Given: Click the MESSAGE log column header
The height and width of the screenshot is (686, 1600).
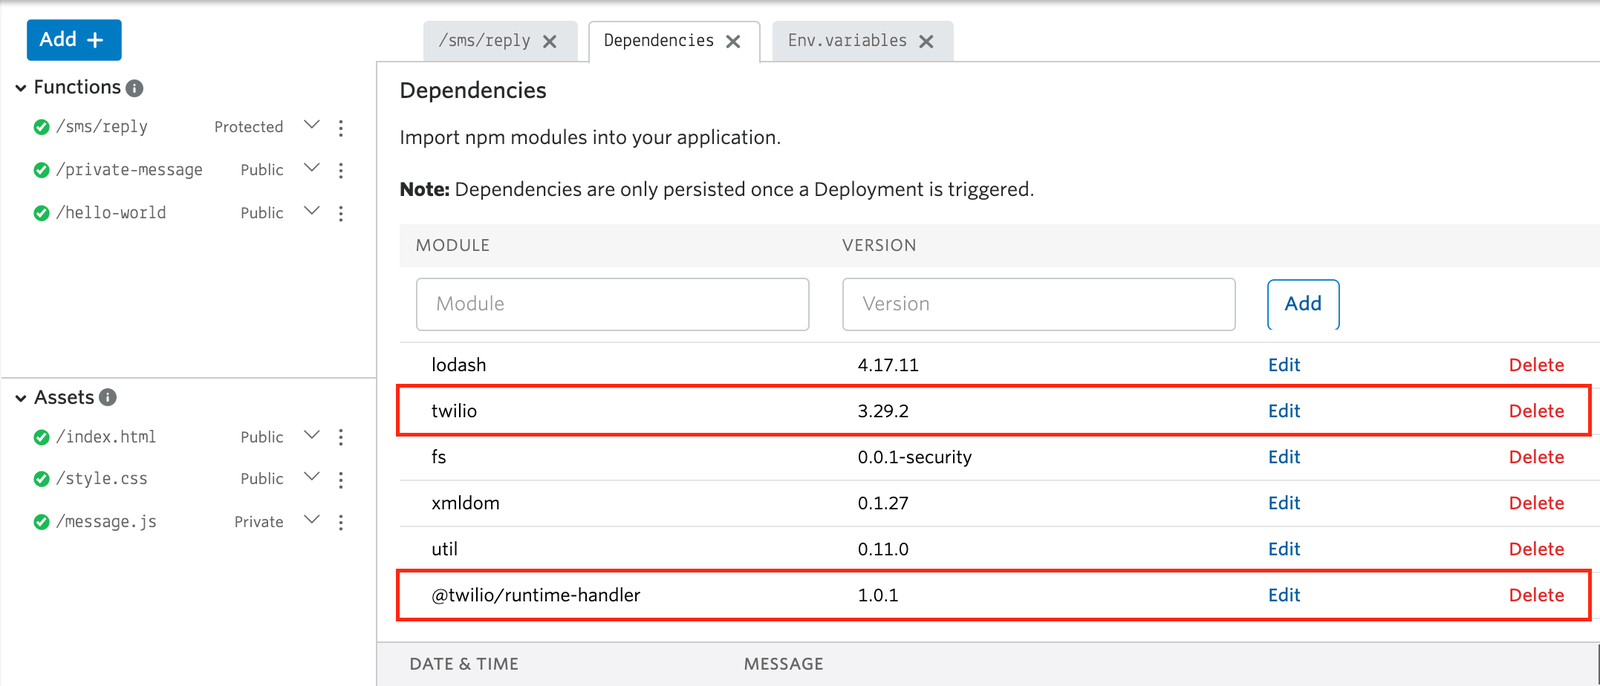Looking at the screenshot, I should pyautogui.click(x=783, y=664).
